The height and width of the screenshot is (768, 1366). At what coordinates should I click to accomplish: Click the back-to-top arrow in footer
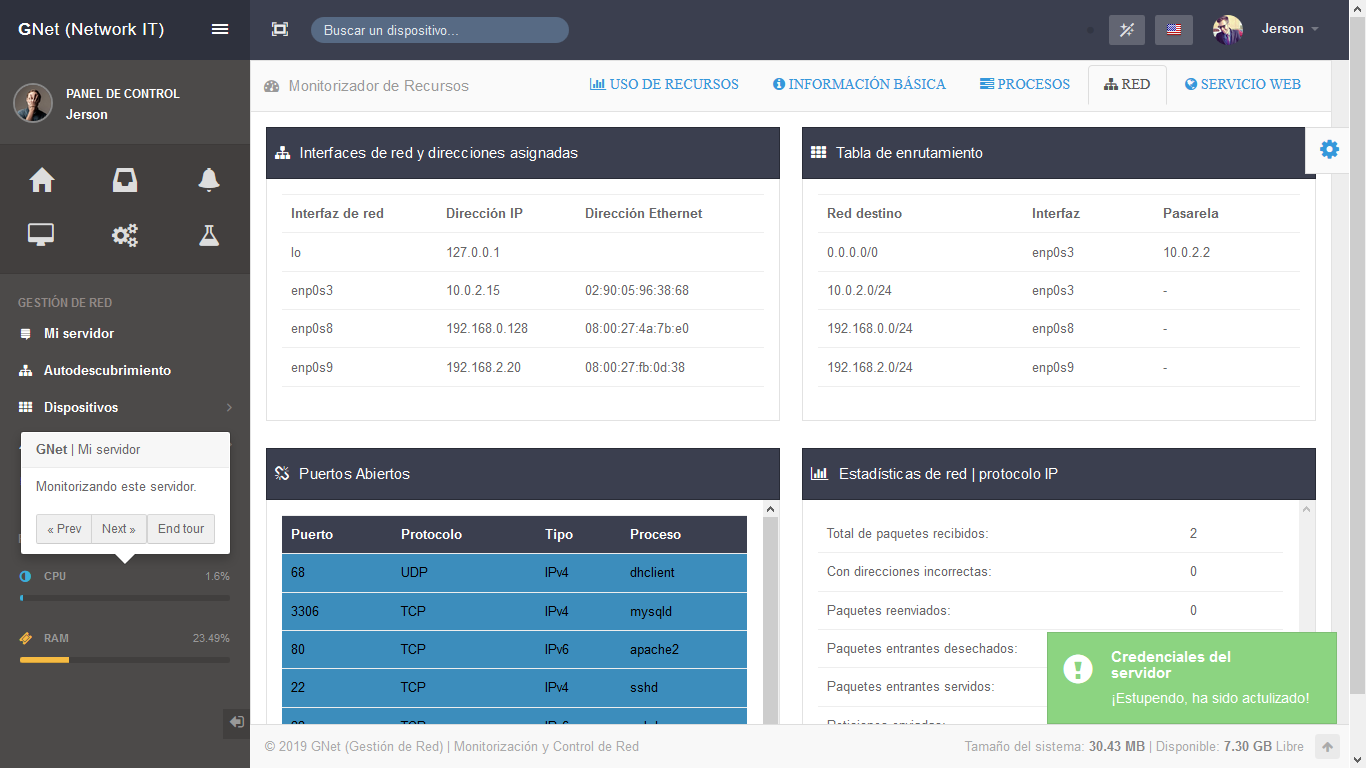click(1327, 746)
